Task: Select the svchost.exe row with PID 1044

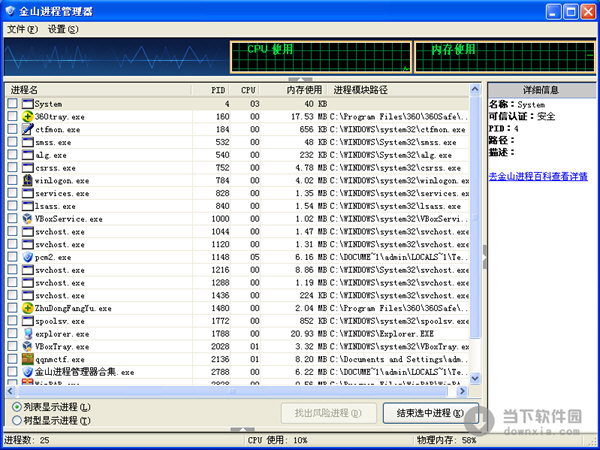Action: point(238,232)
